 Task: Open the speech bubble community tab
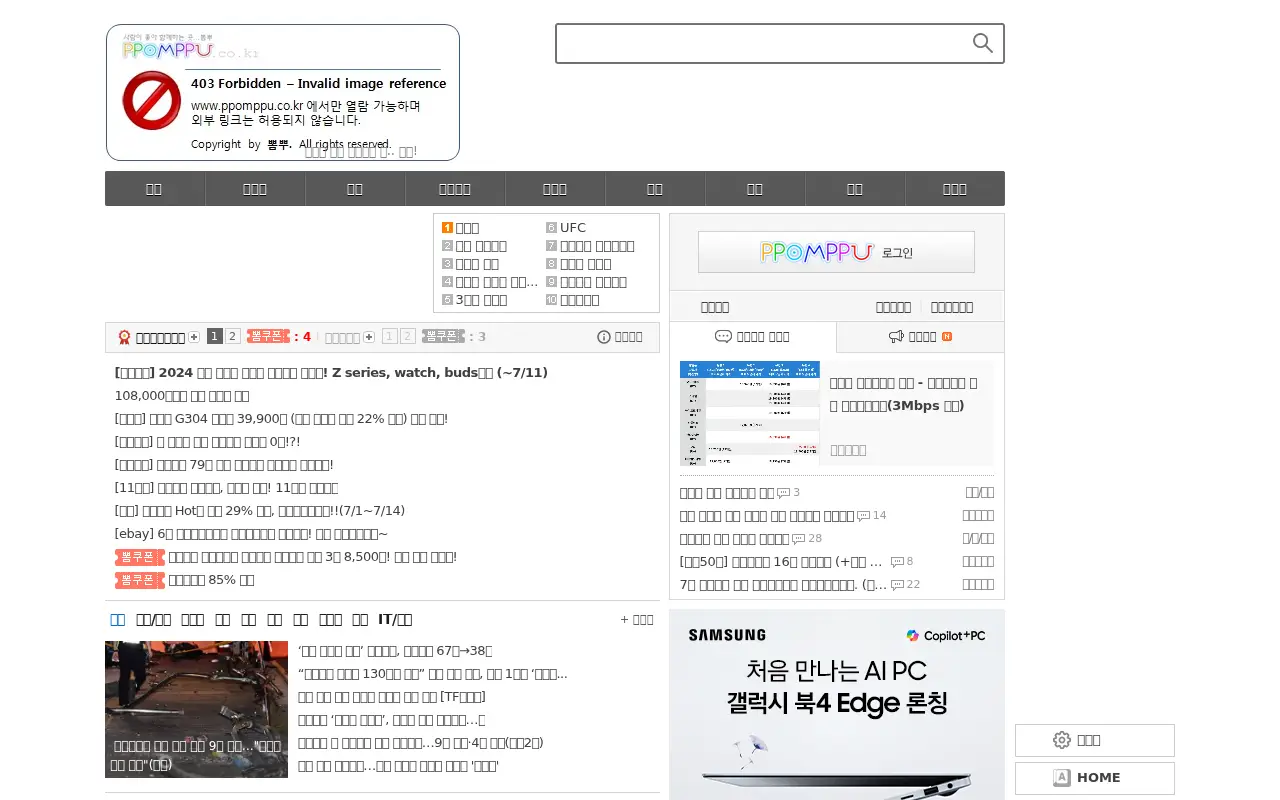[753, 337]
